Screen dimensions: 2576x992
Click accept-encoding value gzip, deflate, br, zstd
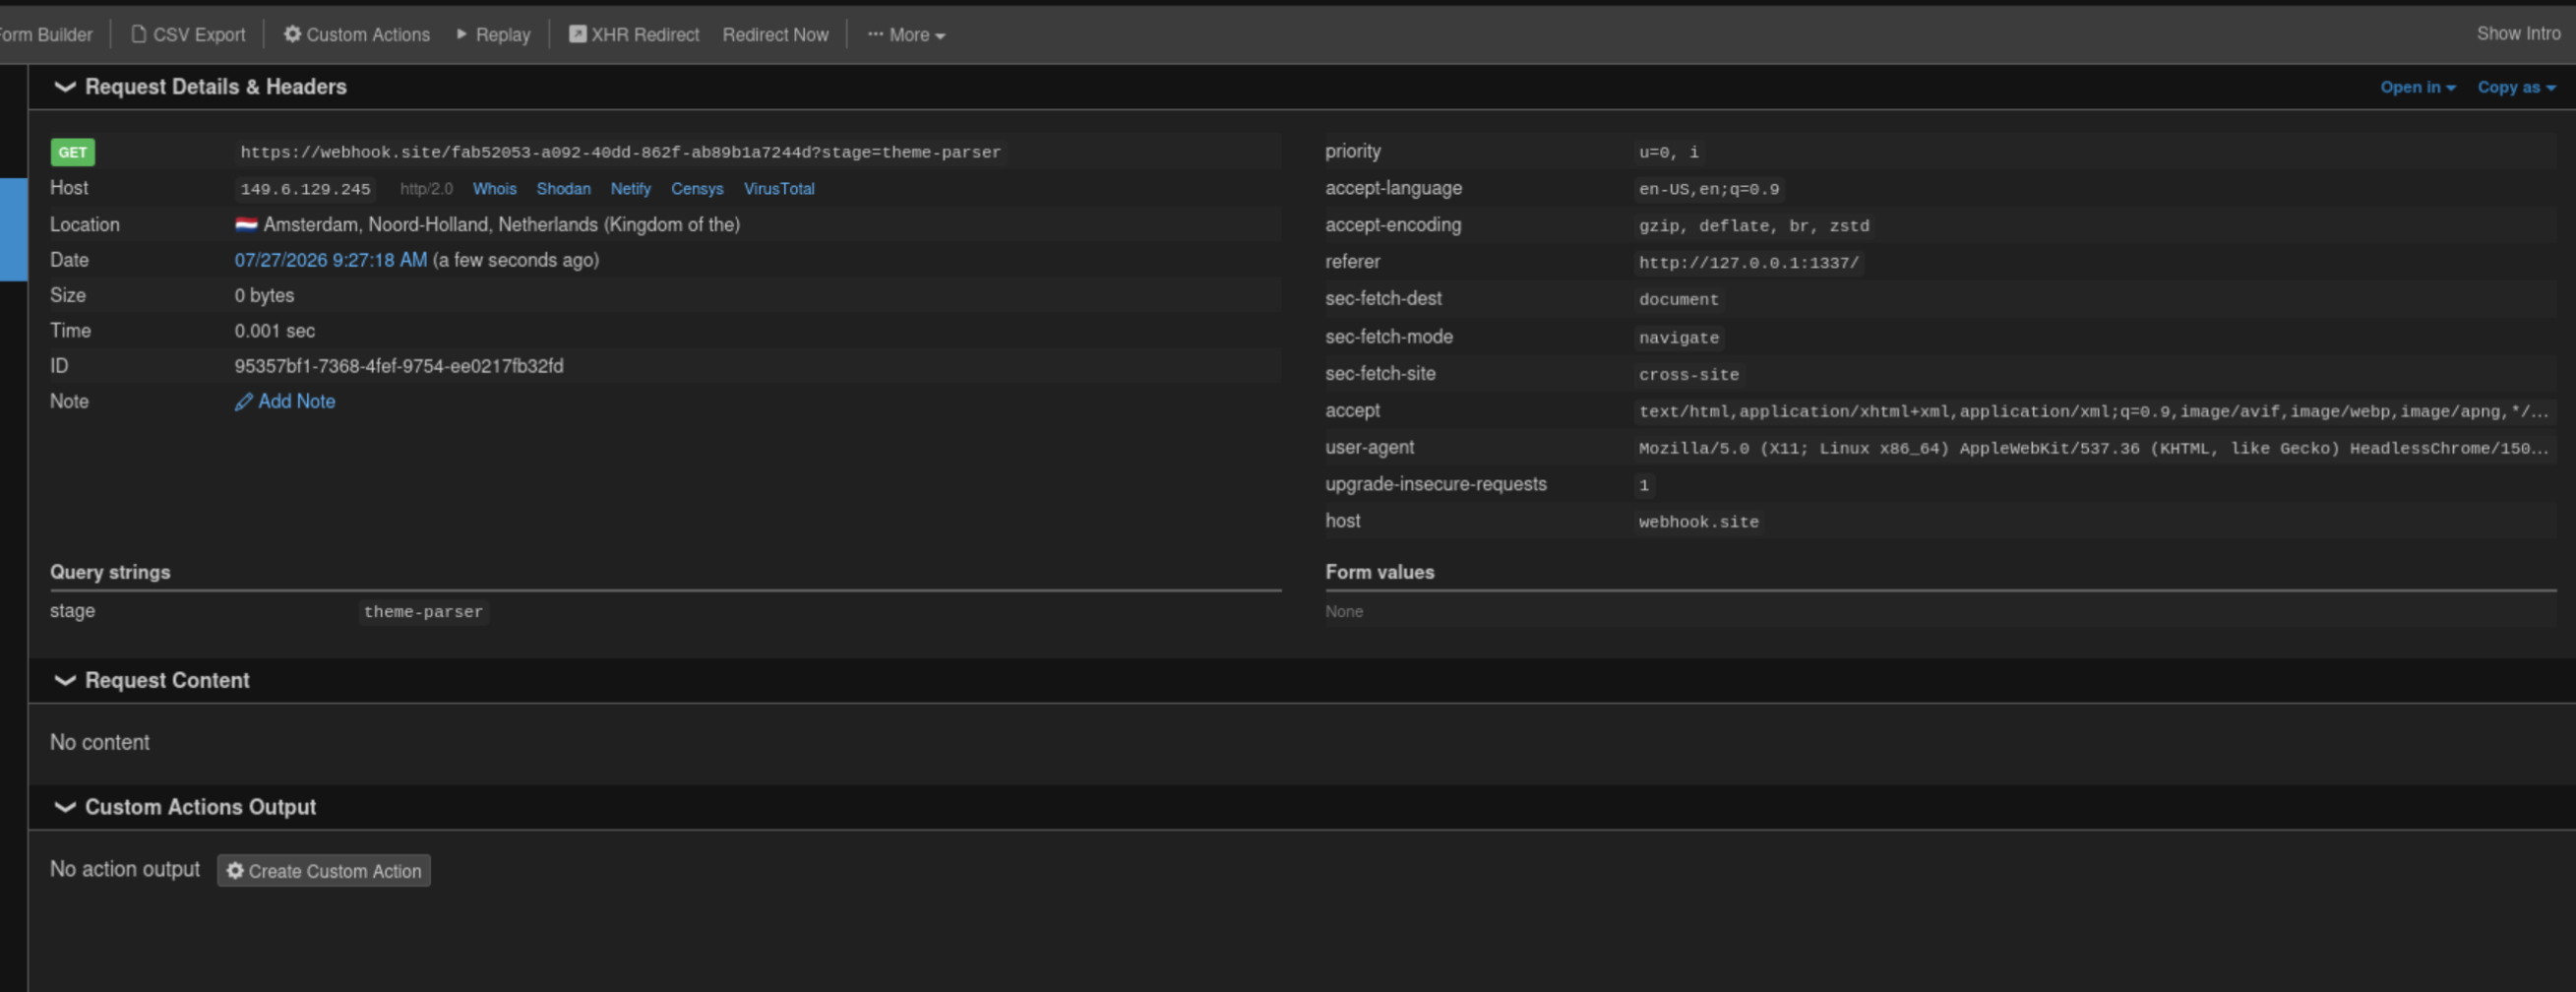pos(1753,226)
